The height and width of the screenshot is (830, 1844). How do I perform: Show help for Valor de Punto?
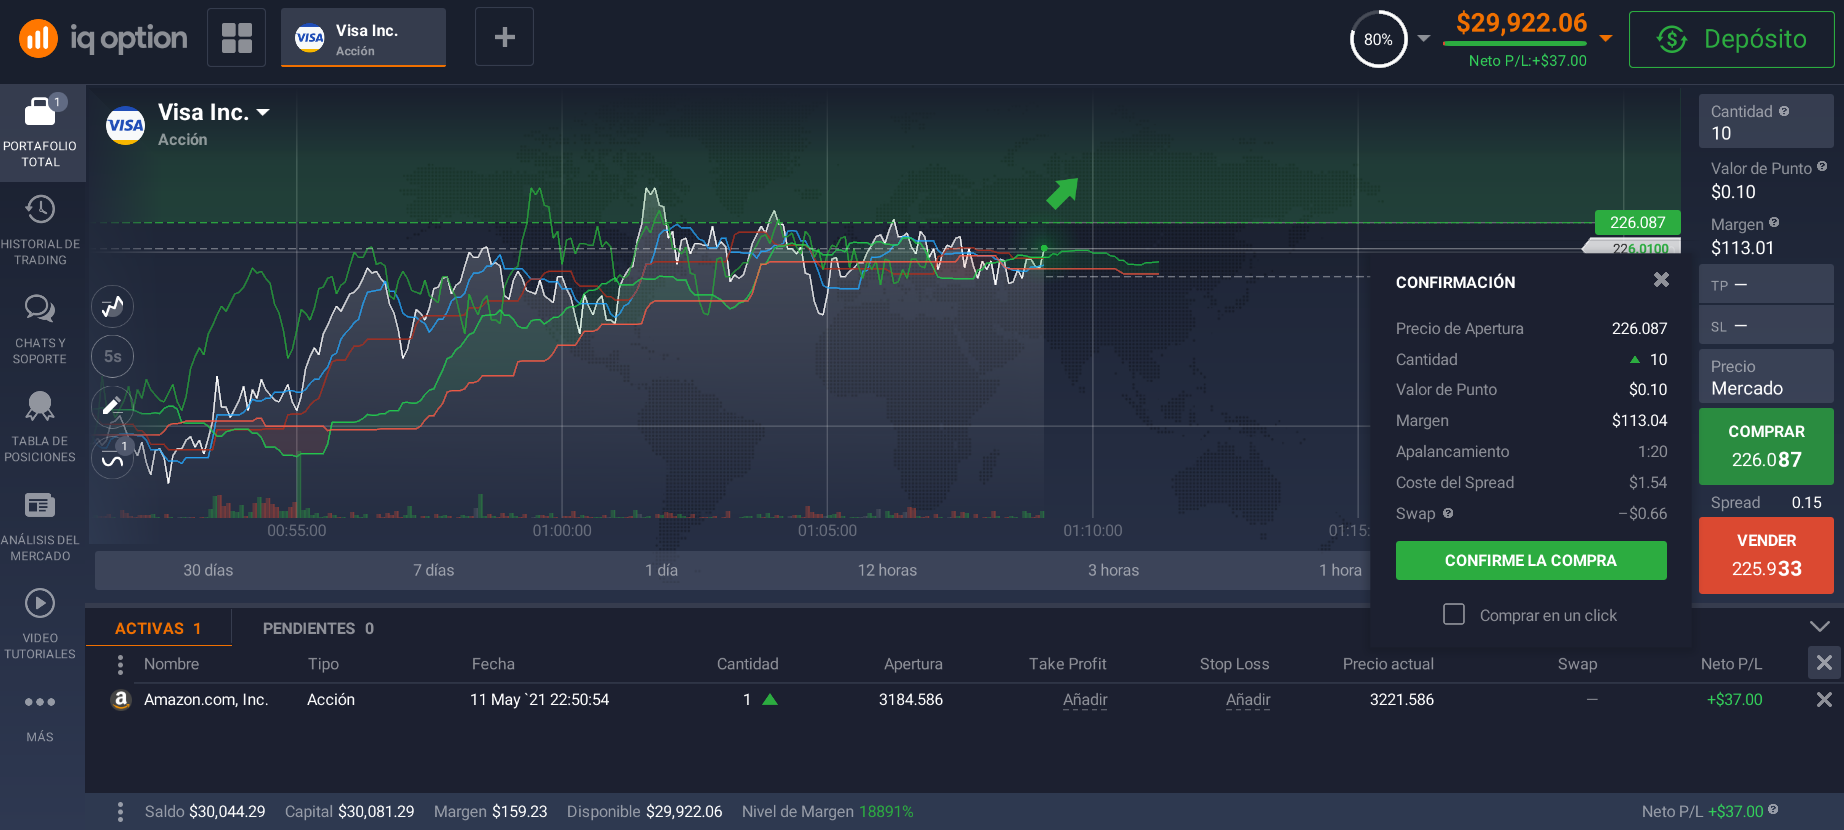click(1822, 167)
